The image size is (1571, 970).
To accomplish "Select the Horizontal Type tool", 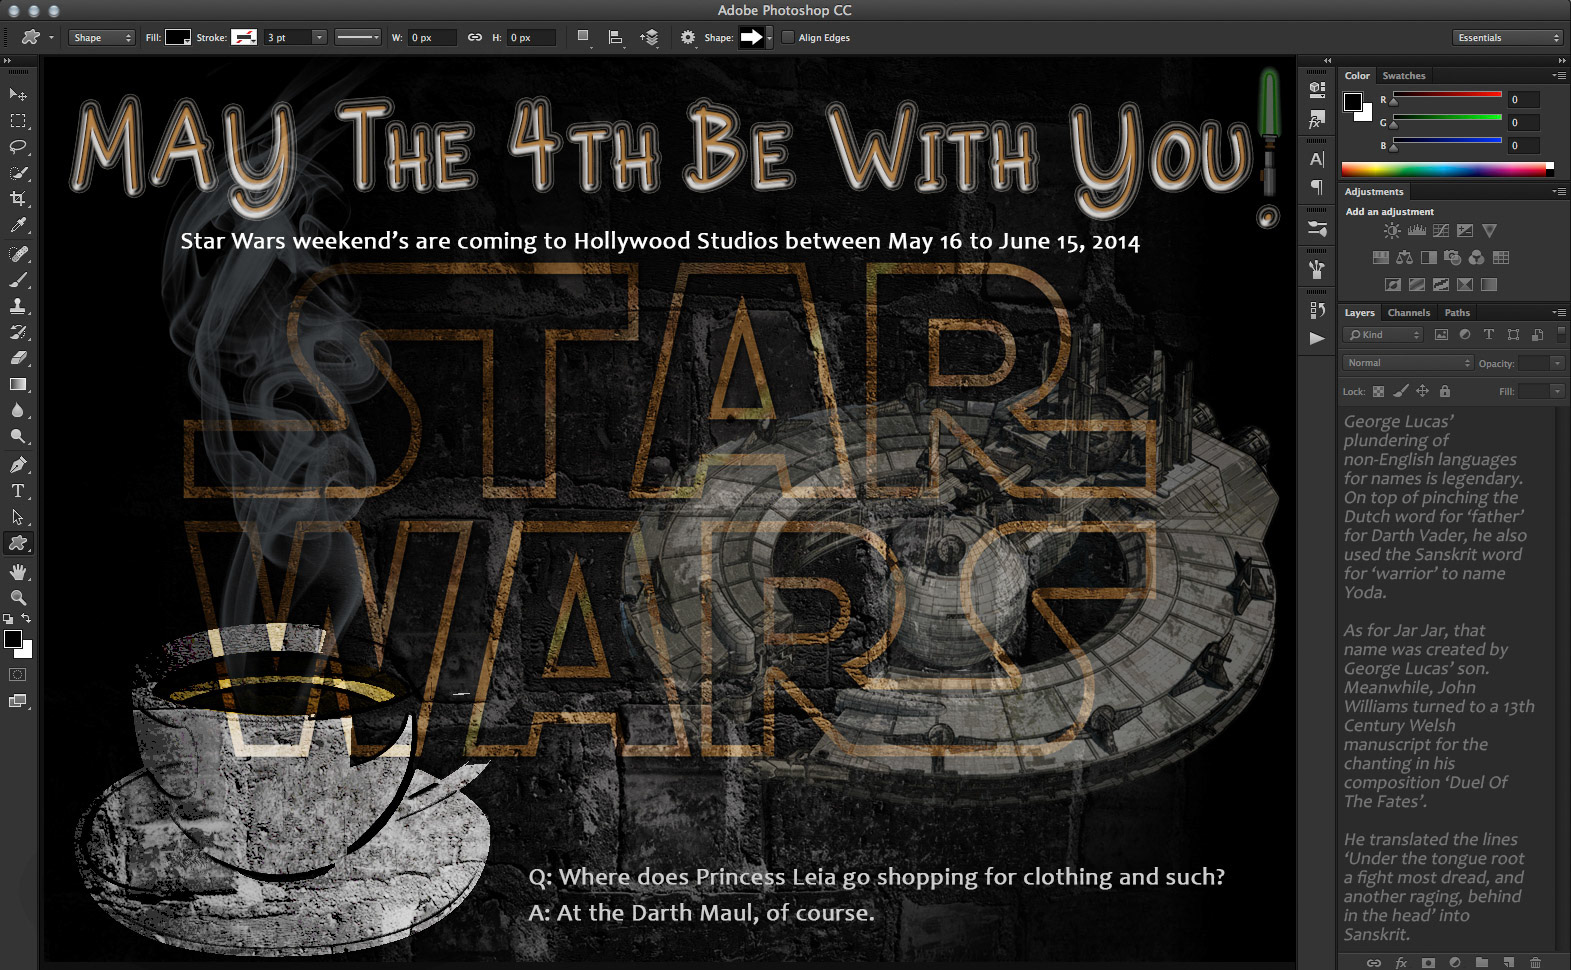I will pyautogui.click(x=18, y=491).
